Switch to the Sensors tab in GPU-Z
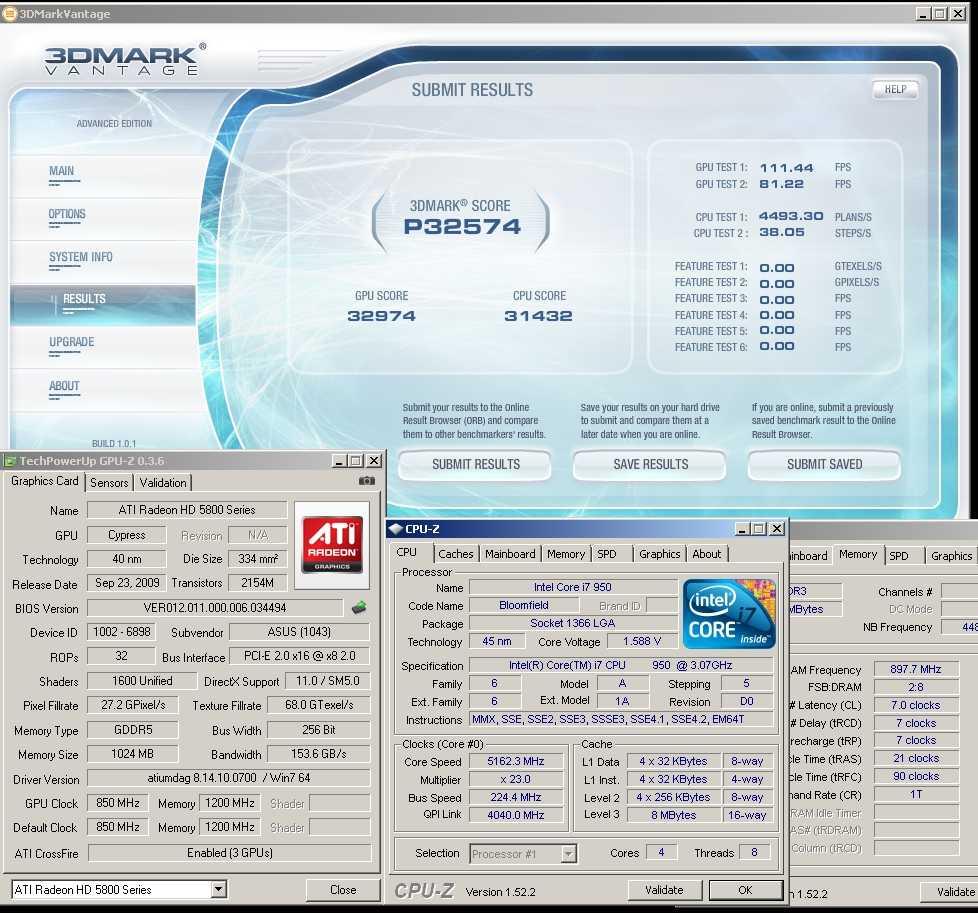This screenshot has width=978, height=913. click(109, 483)
